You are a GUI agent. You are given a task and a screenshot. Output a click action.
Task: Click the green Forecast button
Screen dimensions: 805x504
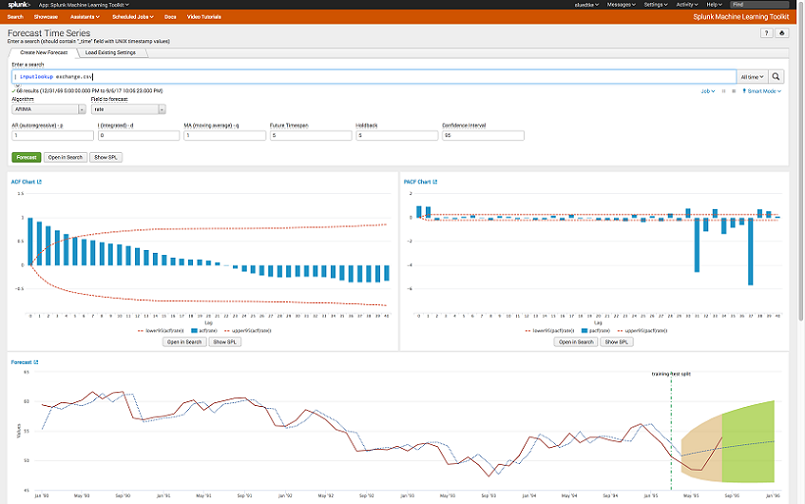[26, 157]
